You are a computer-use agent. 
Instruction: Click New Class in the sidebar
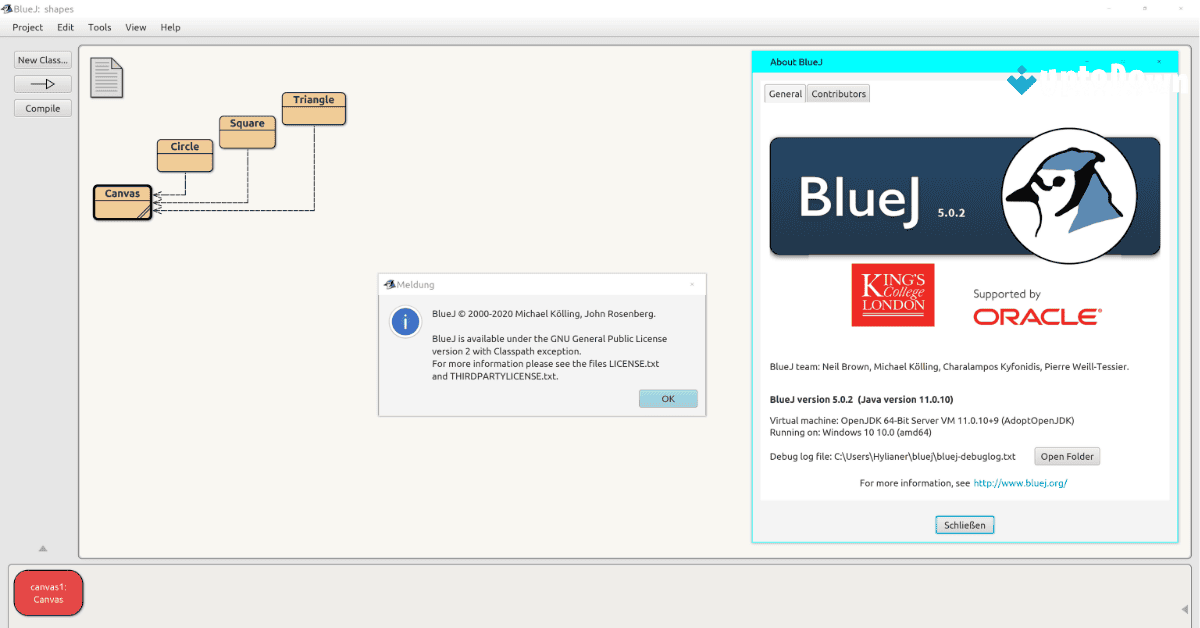pyautogui.click(x=42, y=59)
